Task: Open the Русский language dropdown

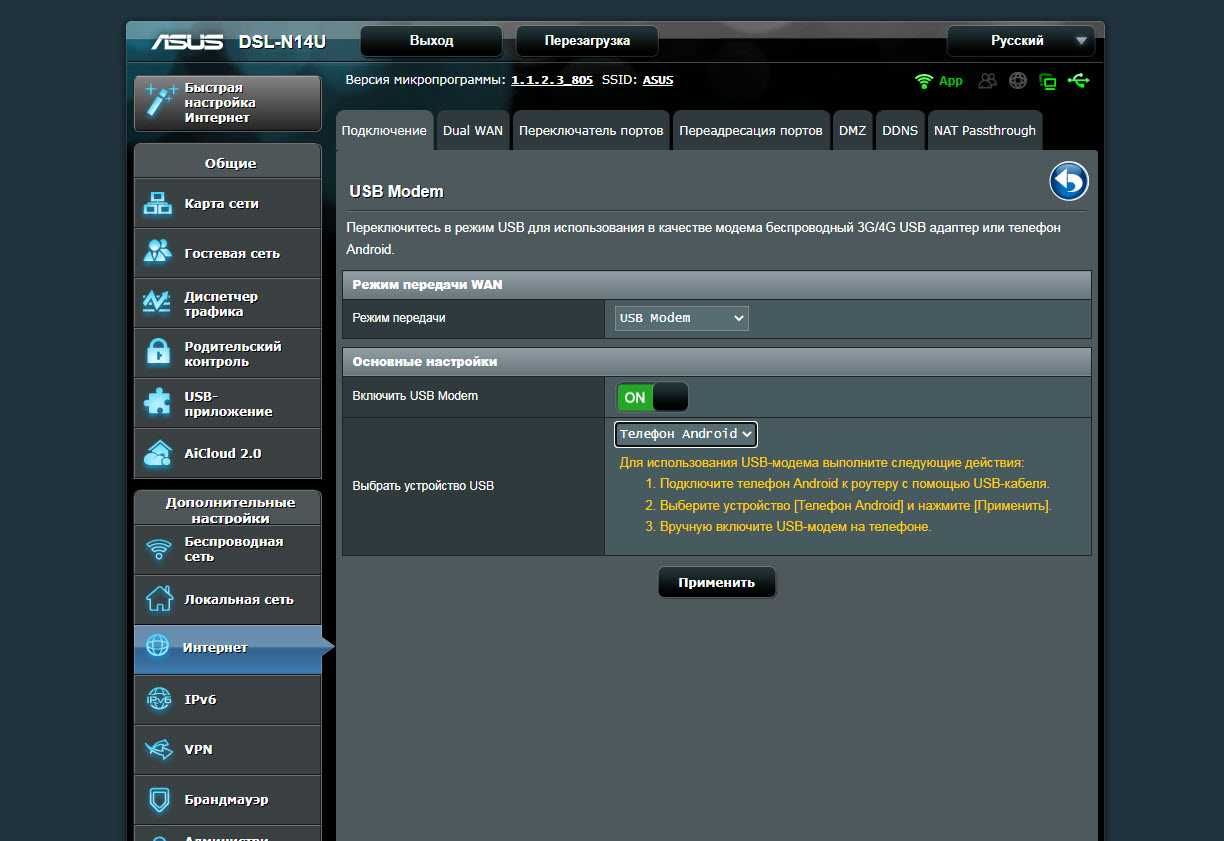Action: click(1021, 41)
